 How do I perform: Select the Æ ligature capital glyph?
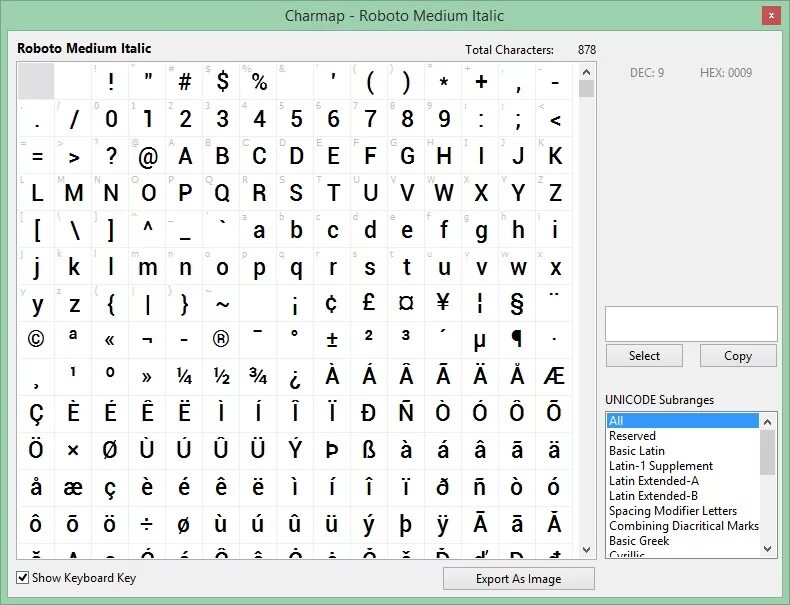555,377
